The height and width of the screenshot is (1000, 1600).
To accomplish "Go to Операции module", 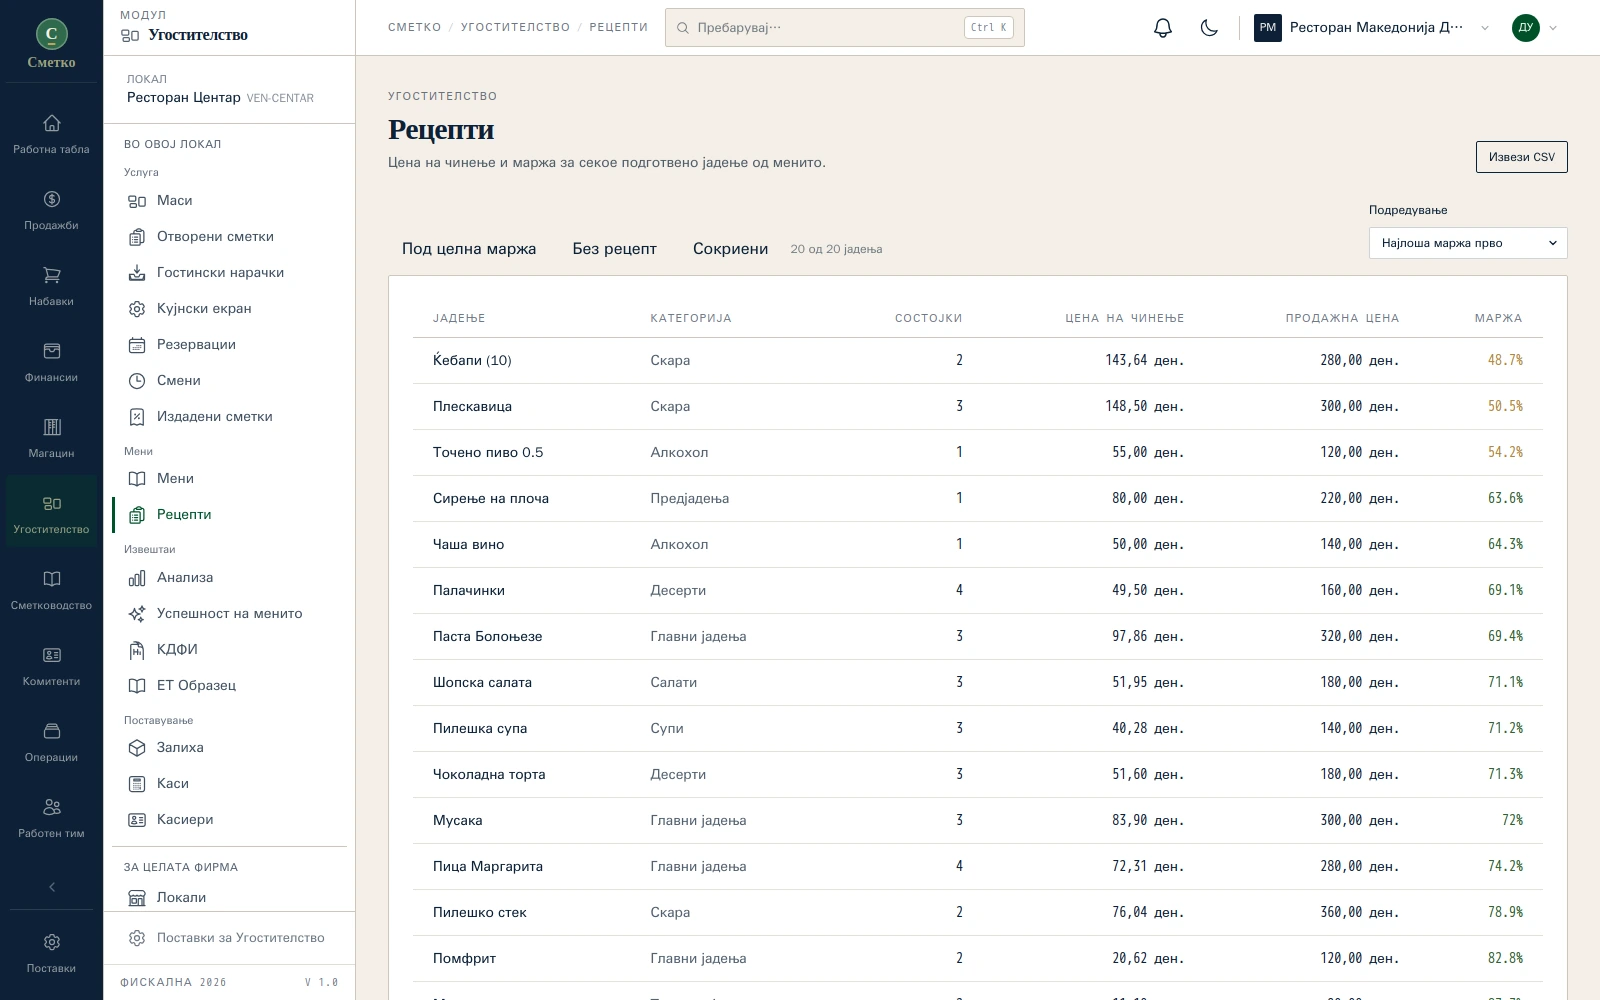I will coord(51,743).
